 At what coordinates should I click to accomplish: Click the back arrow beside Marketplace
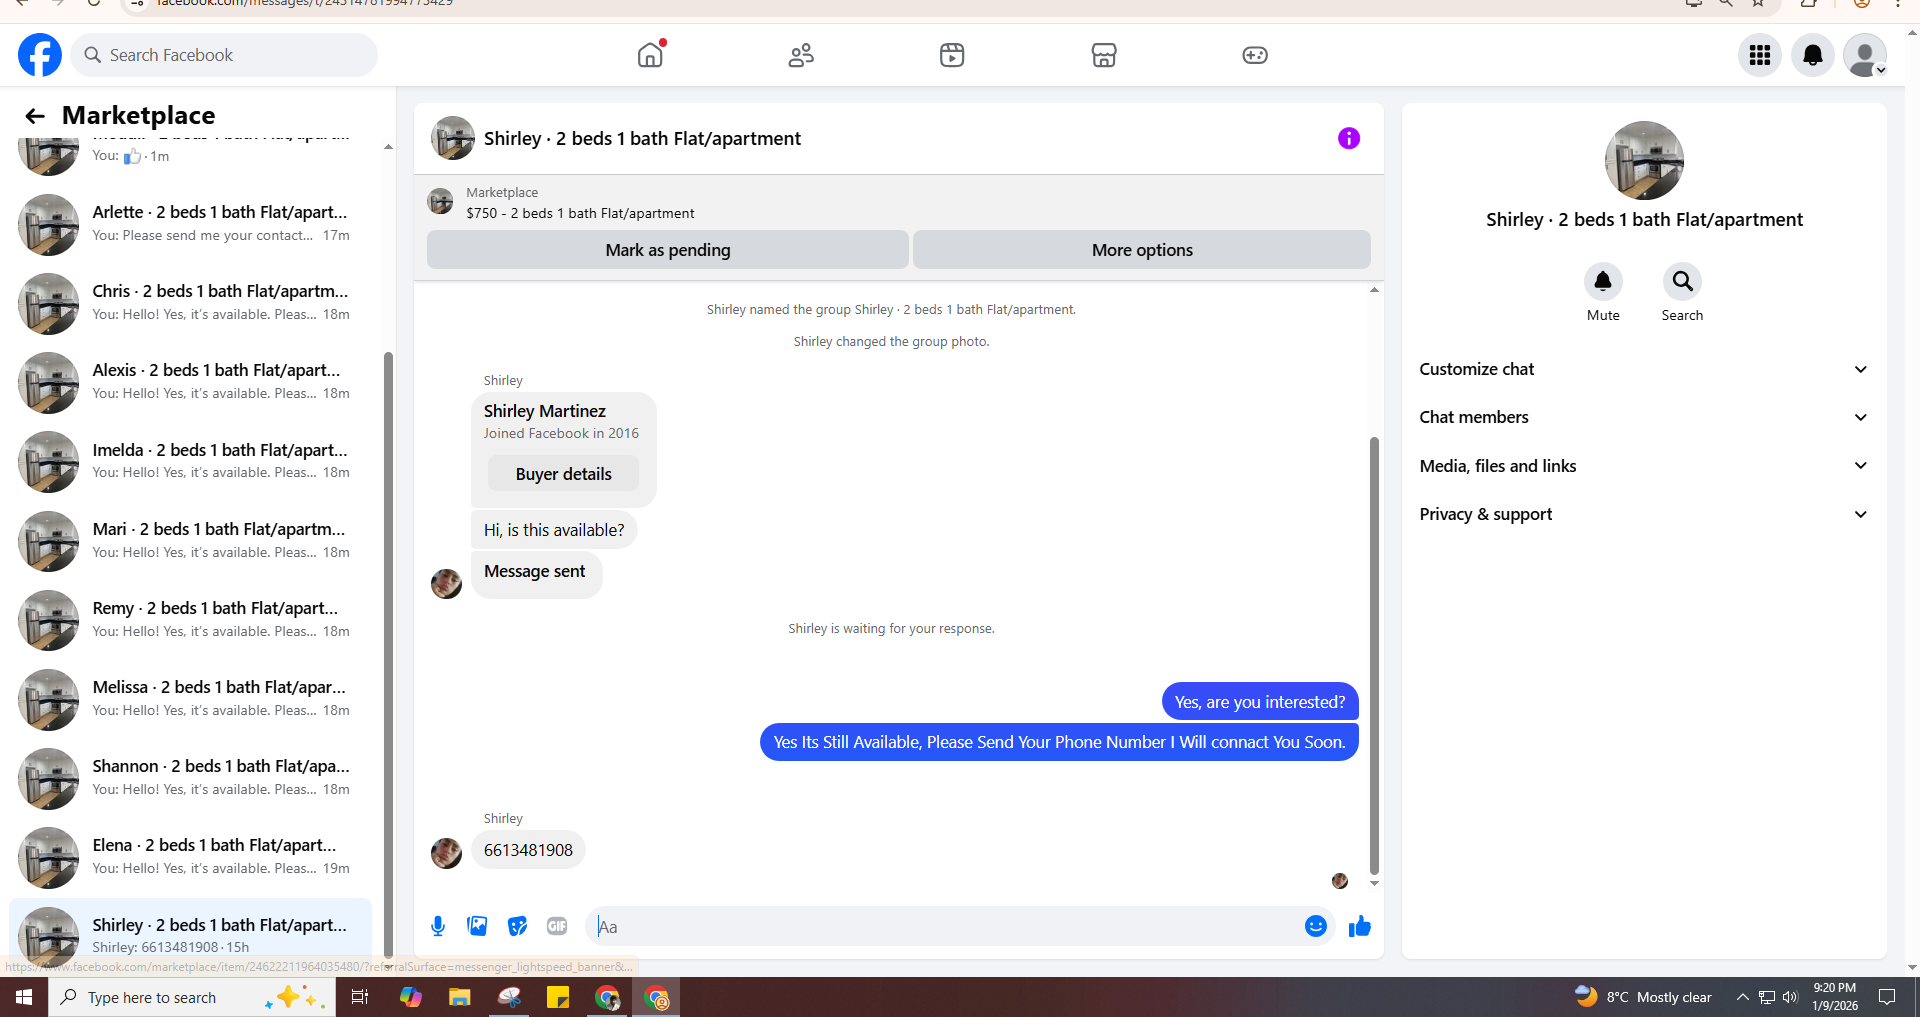(35, 116)
